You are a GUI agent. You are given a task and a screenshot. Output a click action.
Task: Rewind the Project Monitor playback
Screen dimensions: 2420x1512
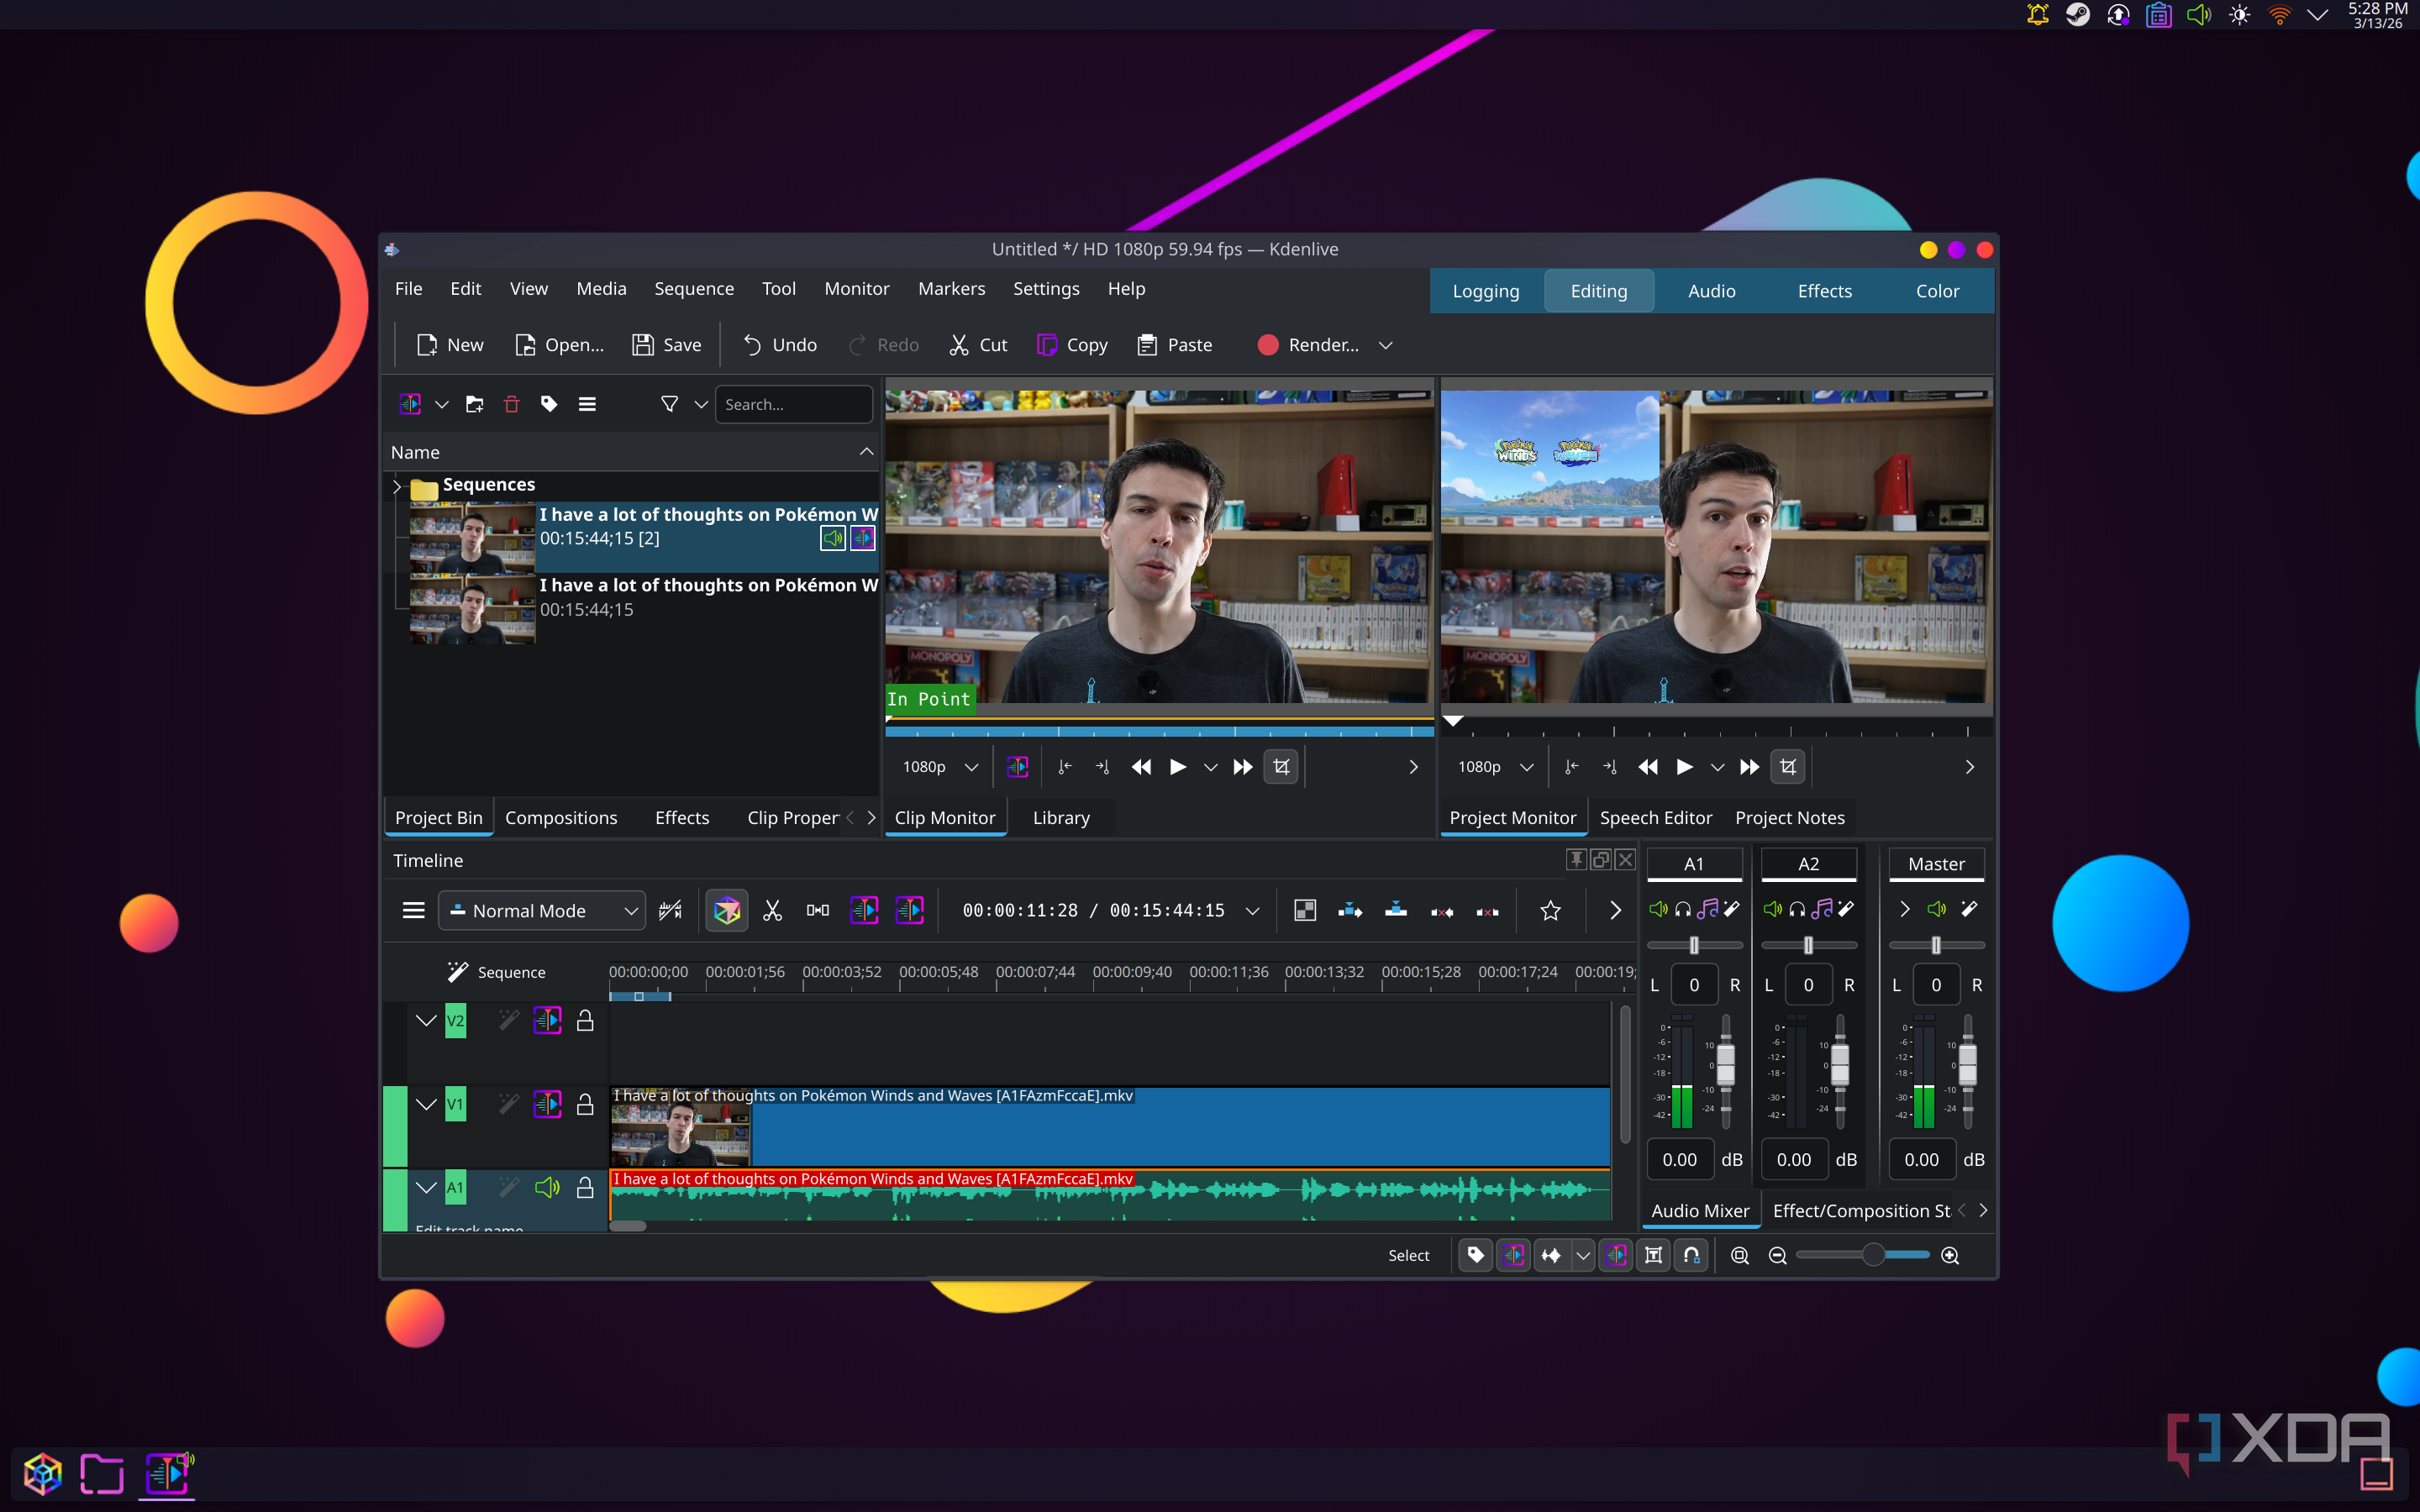(x=1648, y=767)
